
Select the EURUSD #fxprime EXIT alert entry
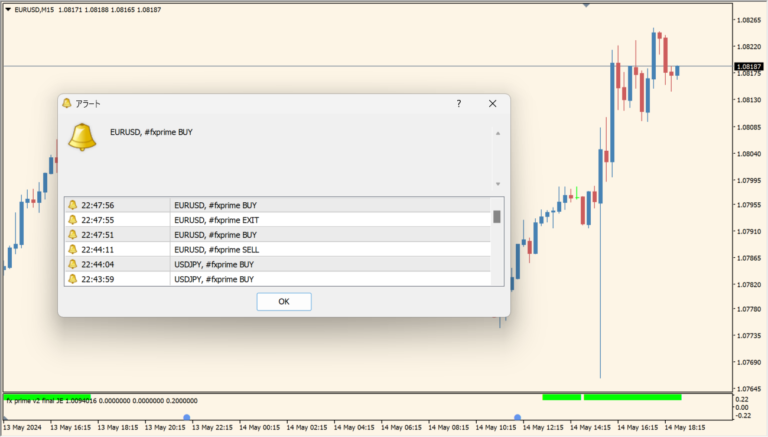coord(230,220)
